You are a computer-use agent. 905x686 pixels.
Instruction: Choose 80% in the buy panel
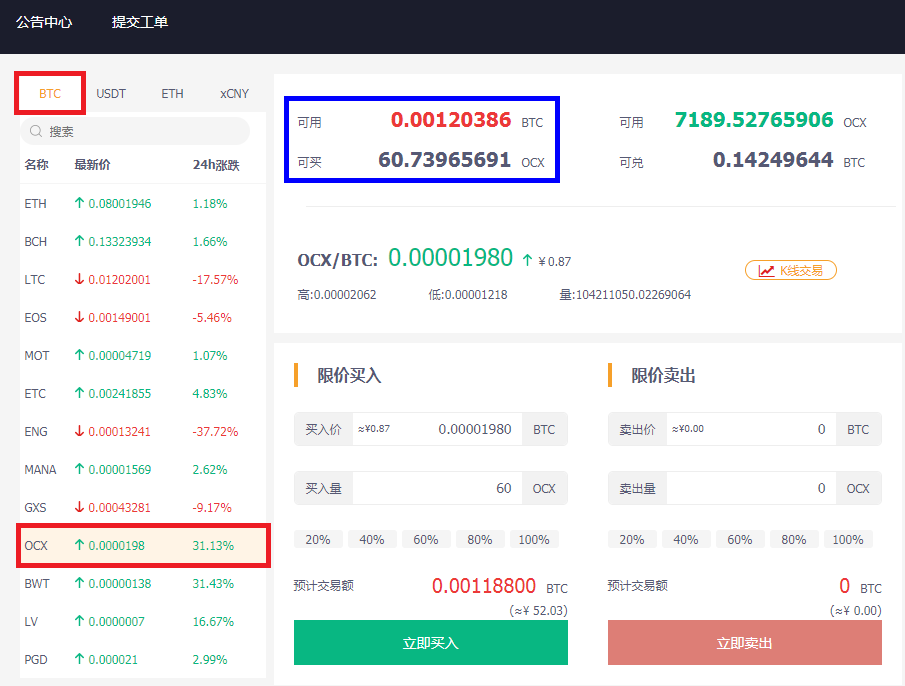pyautogui.click(x=480, y=539)
